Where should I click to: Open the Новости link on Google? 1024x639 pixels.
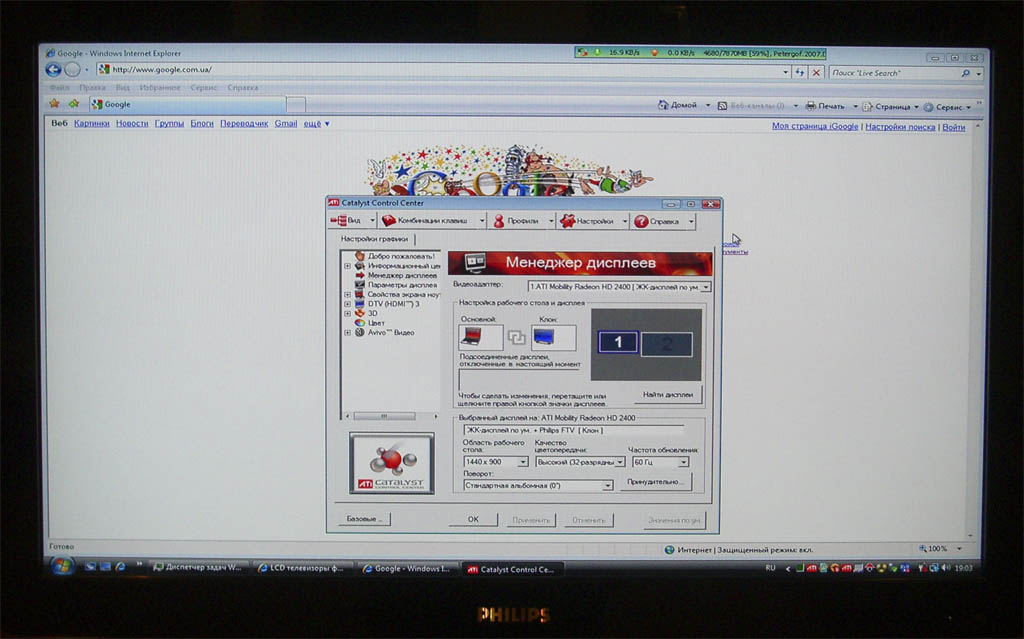tap(132, 123)
